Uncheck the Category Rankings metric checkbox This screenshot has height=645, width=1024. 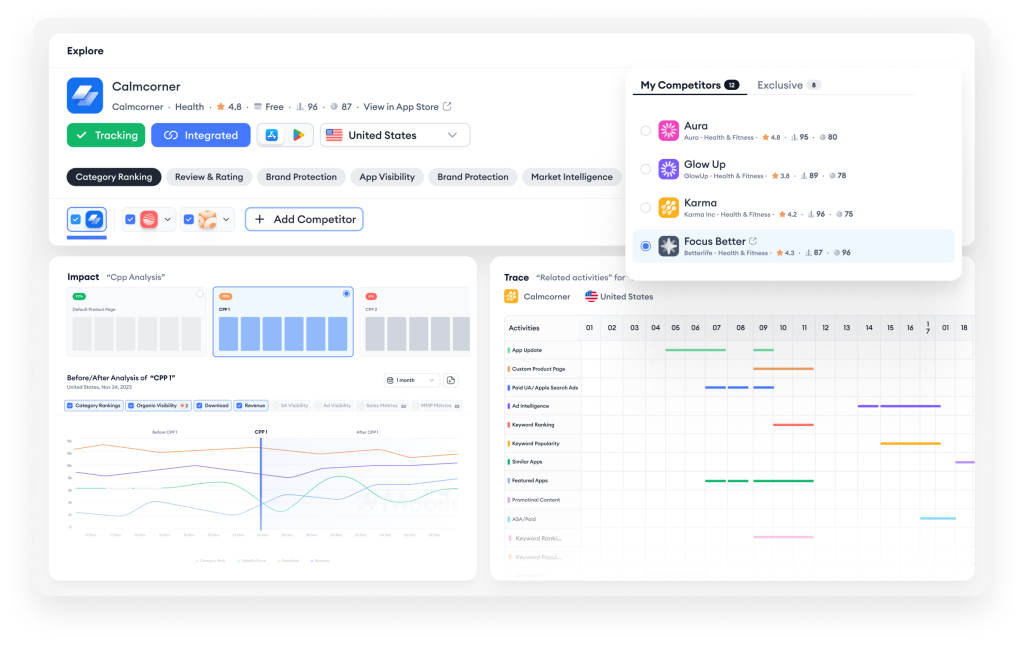click(x=70, y=406)
